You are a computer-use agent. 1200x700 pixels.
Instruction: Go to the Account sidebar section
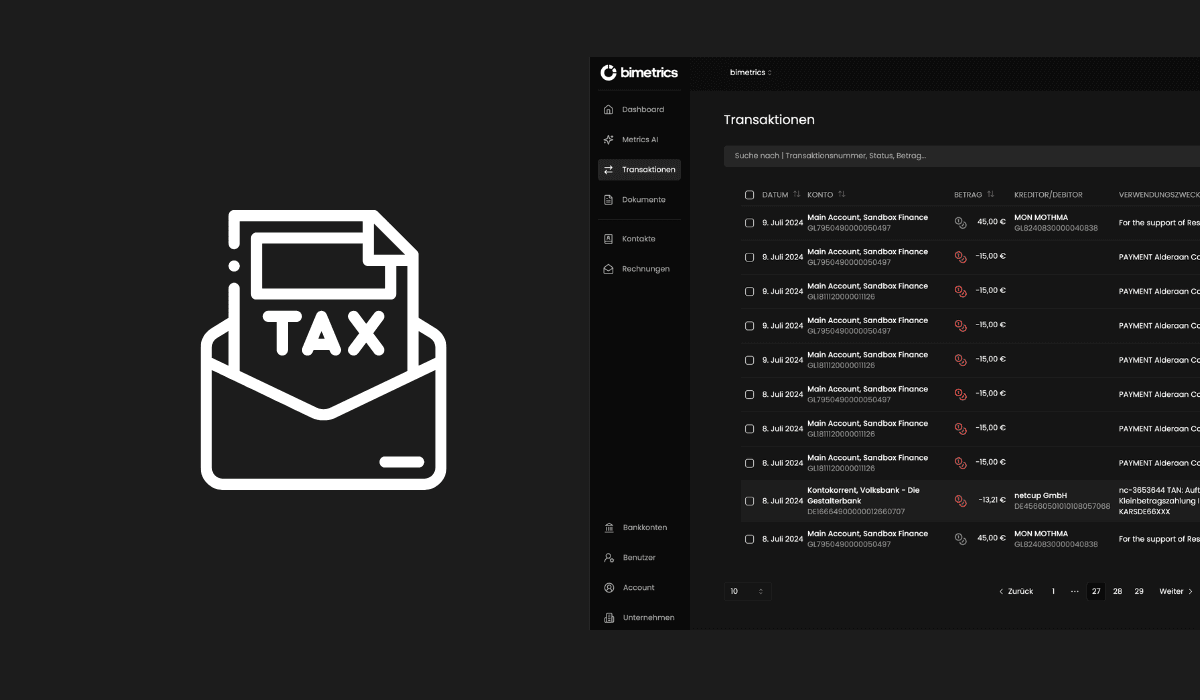tap(638, 588)
